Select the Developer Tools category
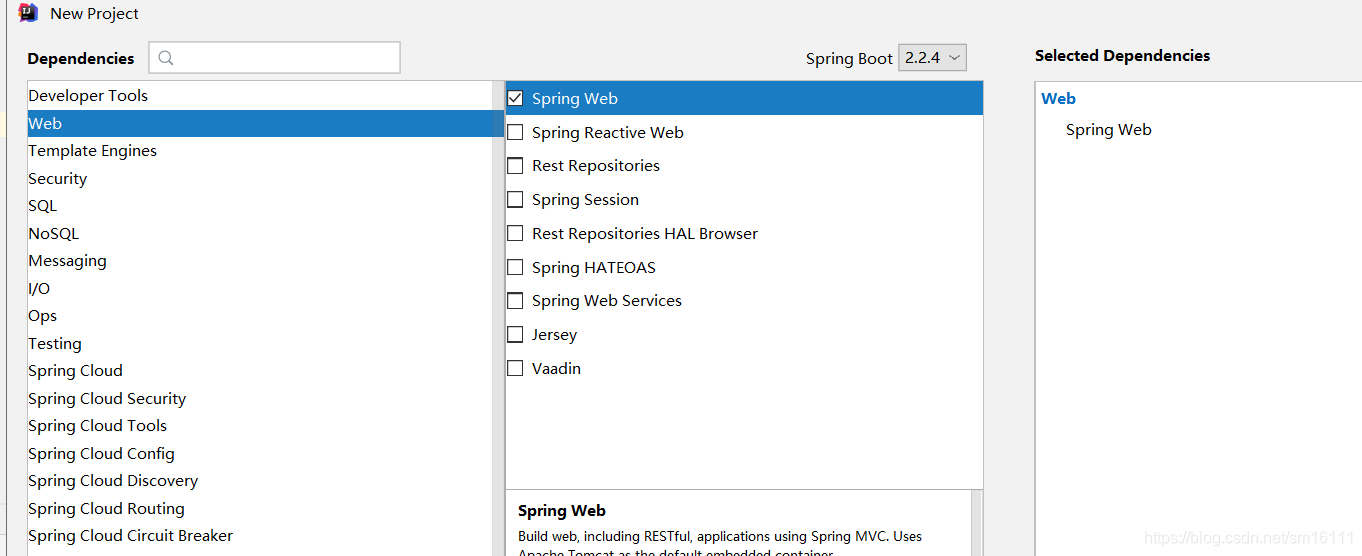The image size is (1362, 556). click(260, 96)
